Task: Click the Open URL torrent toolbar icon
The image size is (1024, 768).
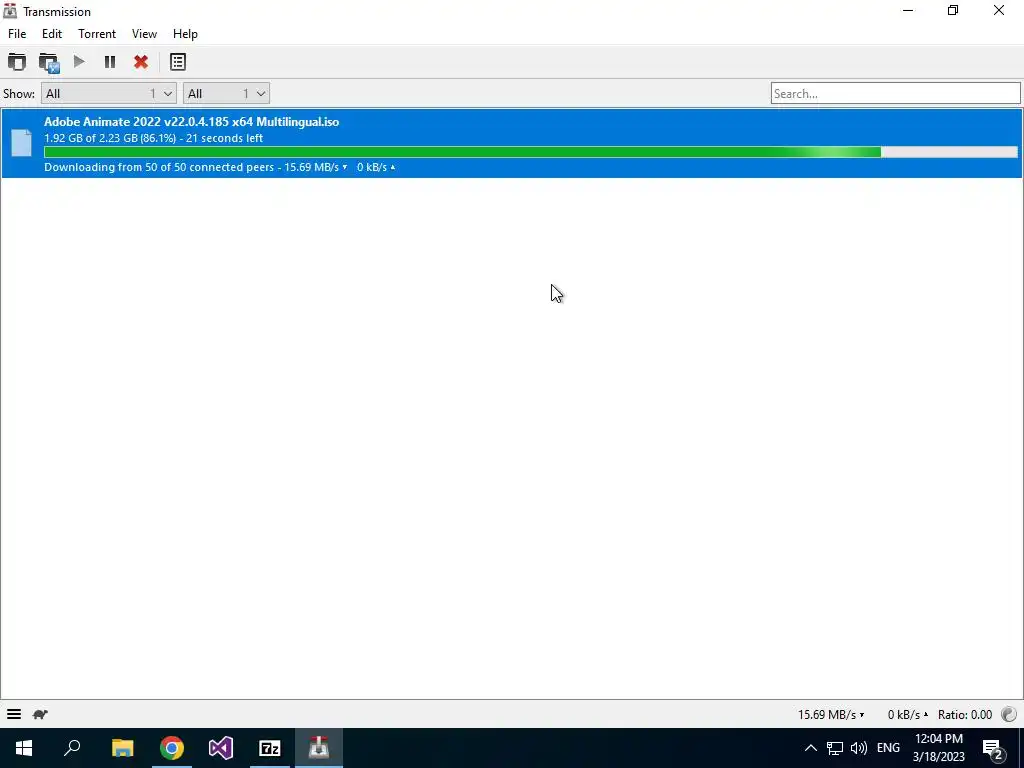Action: tap(49, 62)
